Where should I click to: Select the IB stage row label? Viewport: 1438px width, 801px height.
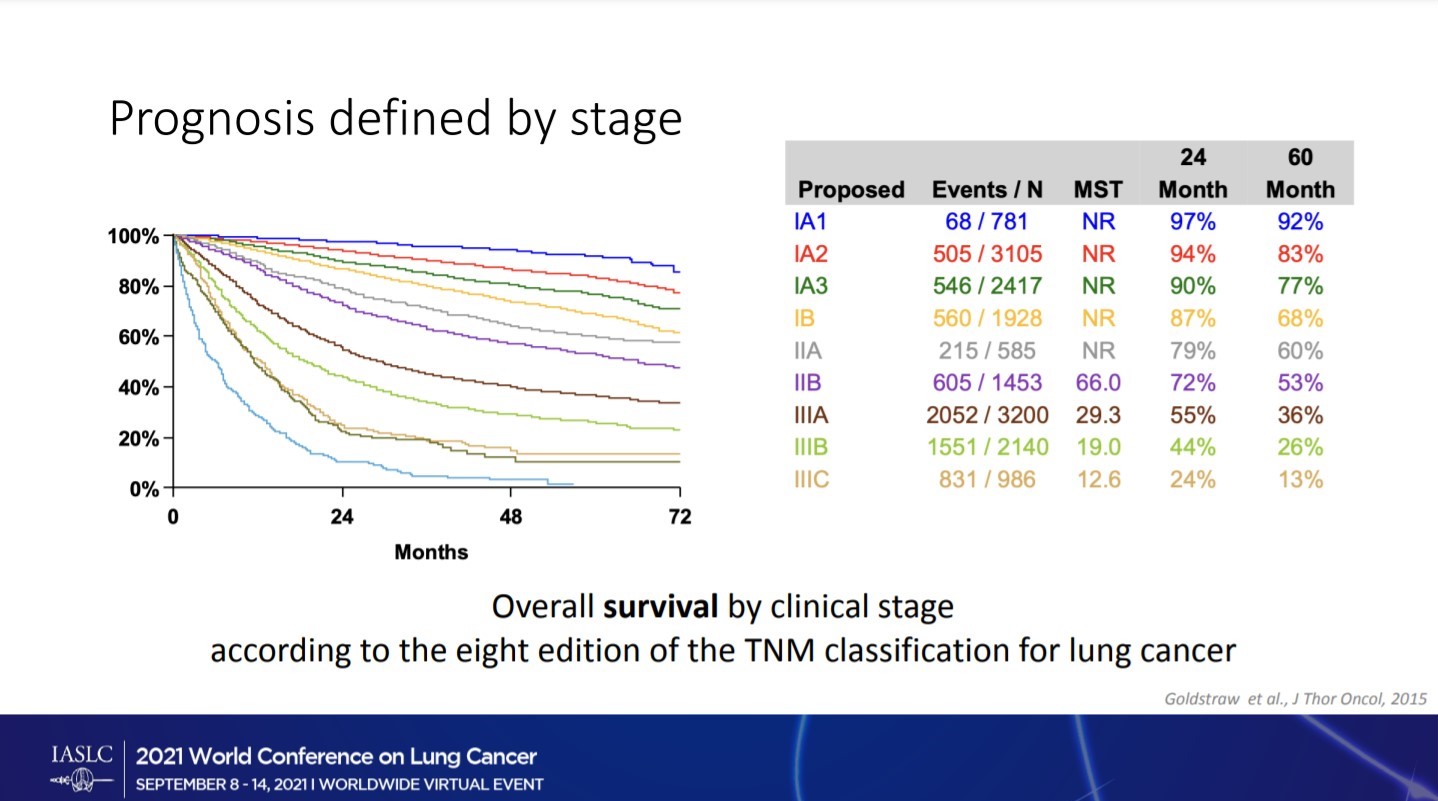tap(805, 318)
